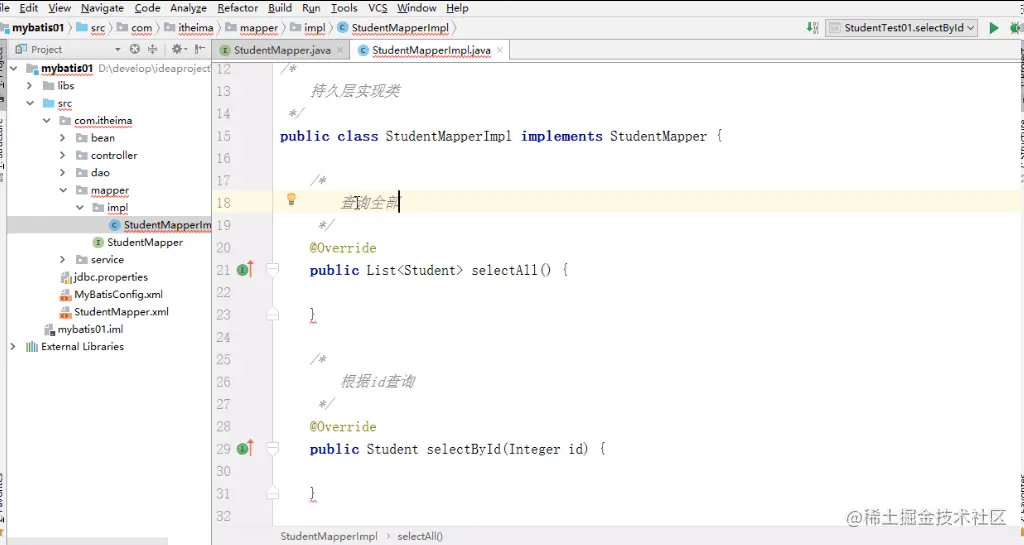Select StudentMapper.xml file
Image resolution: width=1024 pixels, height=545 pixels.
114,312
